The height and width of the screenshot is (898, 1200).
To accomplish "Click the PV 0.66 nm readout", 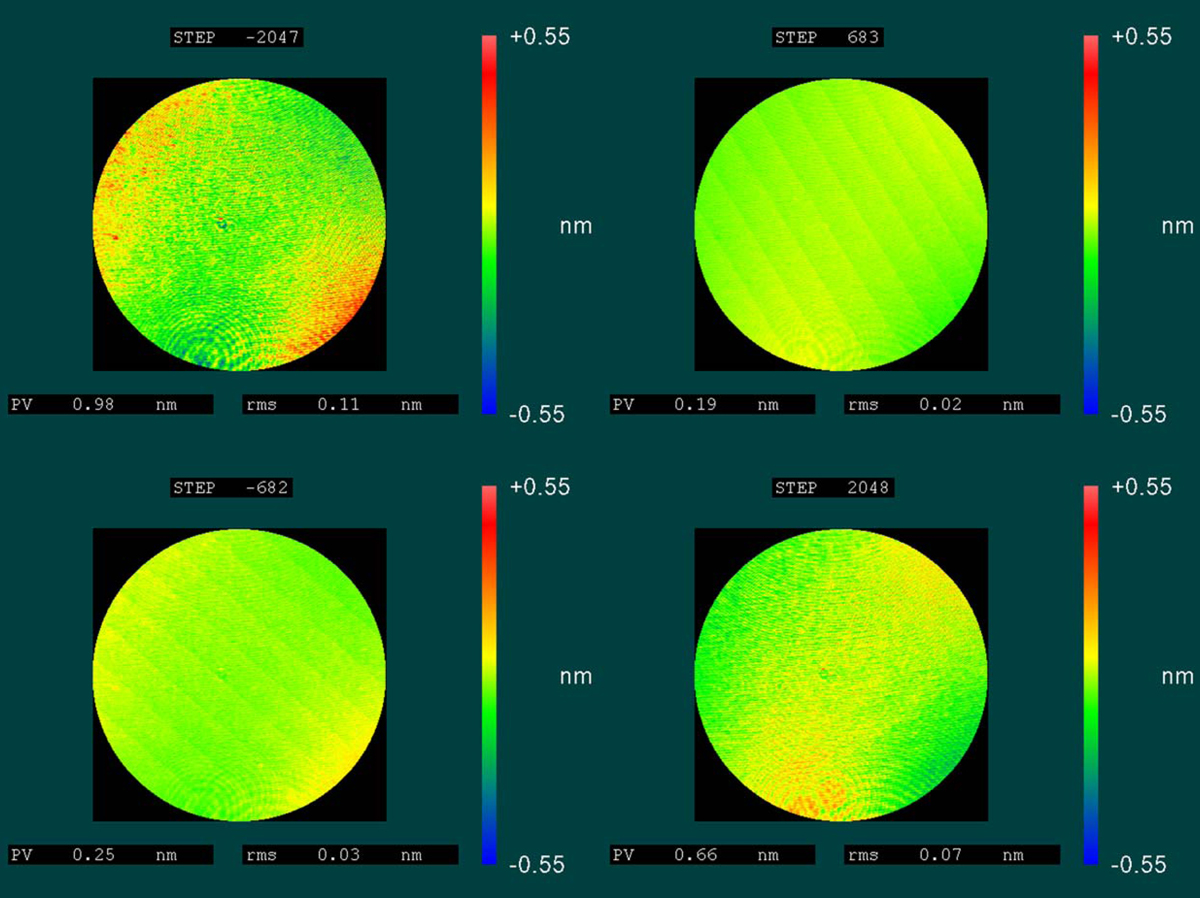I will tap(712, 855).
